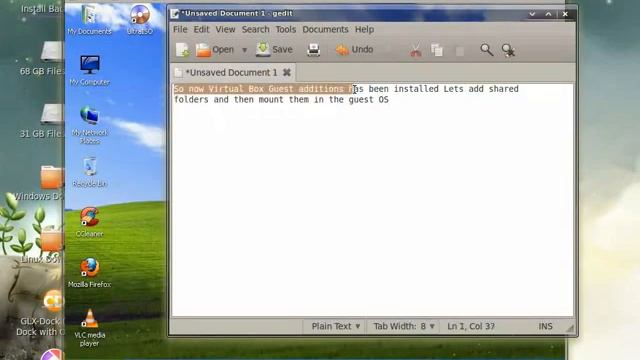Open the File menu
Screen dimensions: 640x360
tap(180, 29)
